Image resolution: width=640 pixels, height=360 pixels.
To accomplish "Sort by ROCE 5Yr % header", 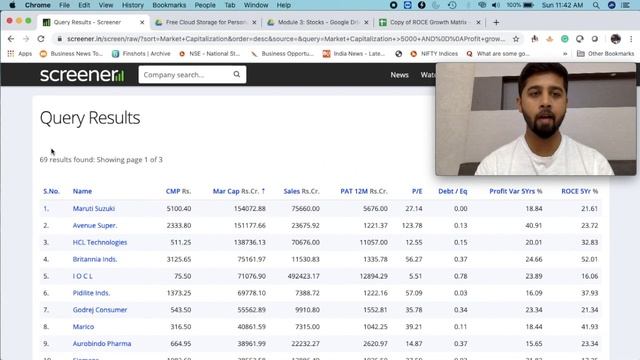I will (x=580, y=191).
